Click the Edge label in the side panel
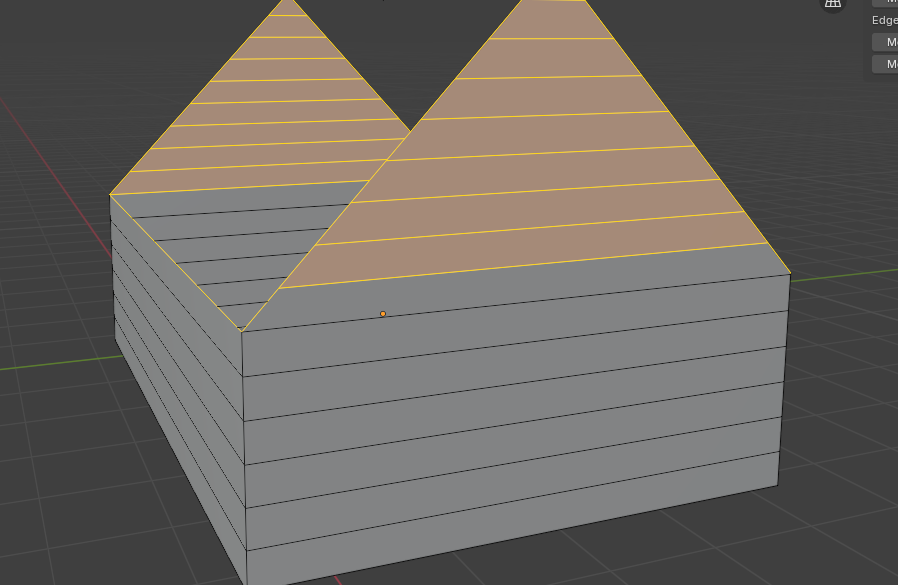 point(885,21)
